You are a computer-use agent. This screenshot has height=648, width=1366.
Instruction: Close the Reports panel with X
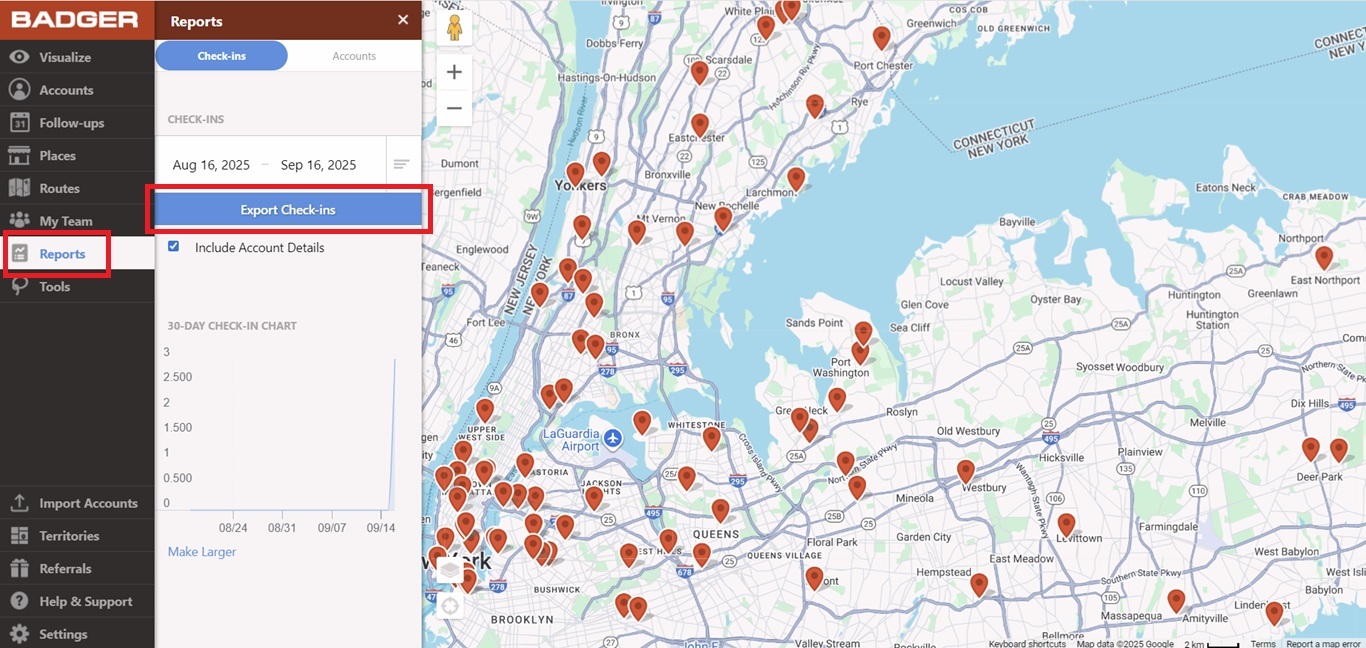click(403, 20)
